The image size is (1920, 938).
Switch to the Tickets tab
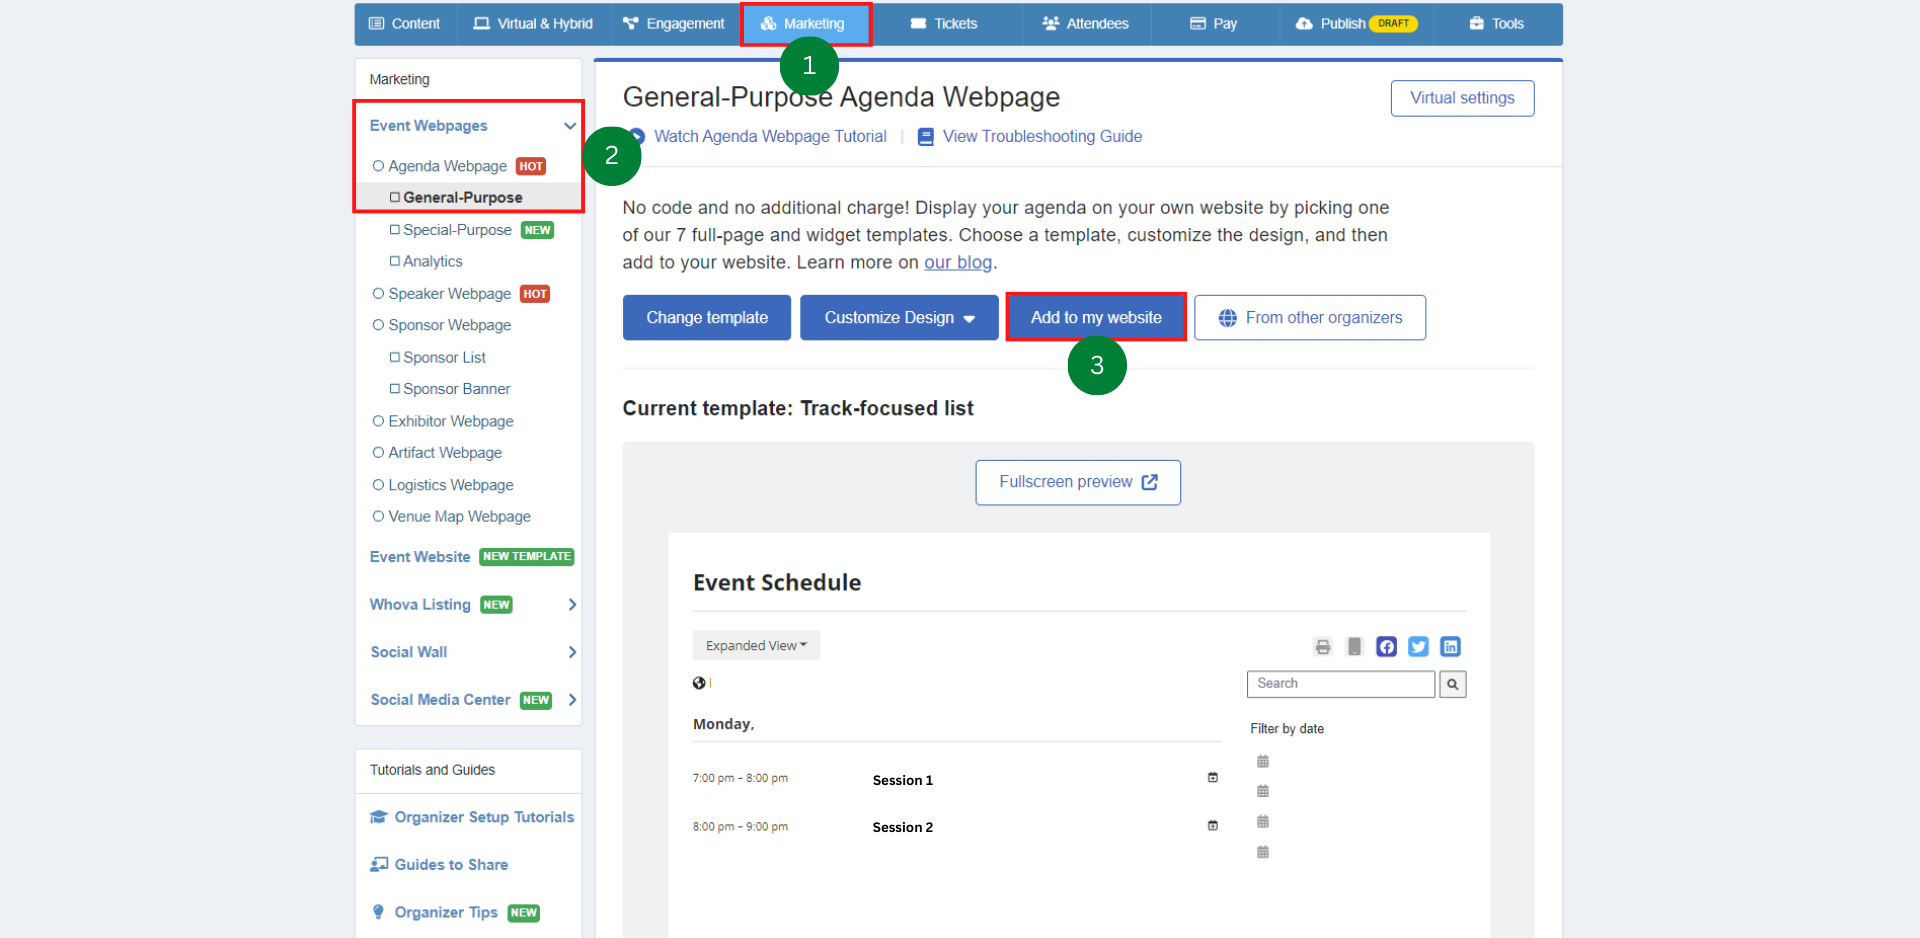pos(944,23)
